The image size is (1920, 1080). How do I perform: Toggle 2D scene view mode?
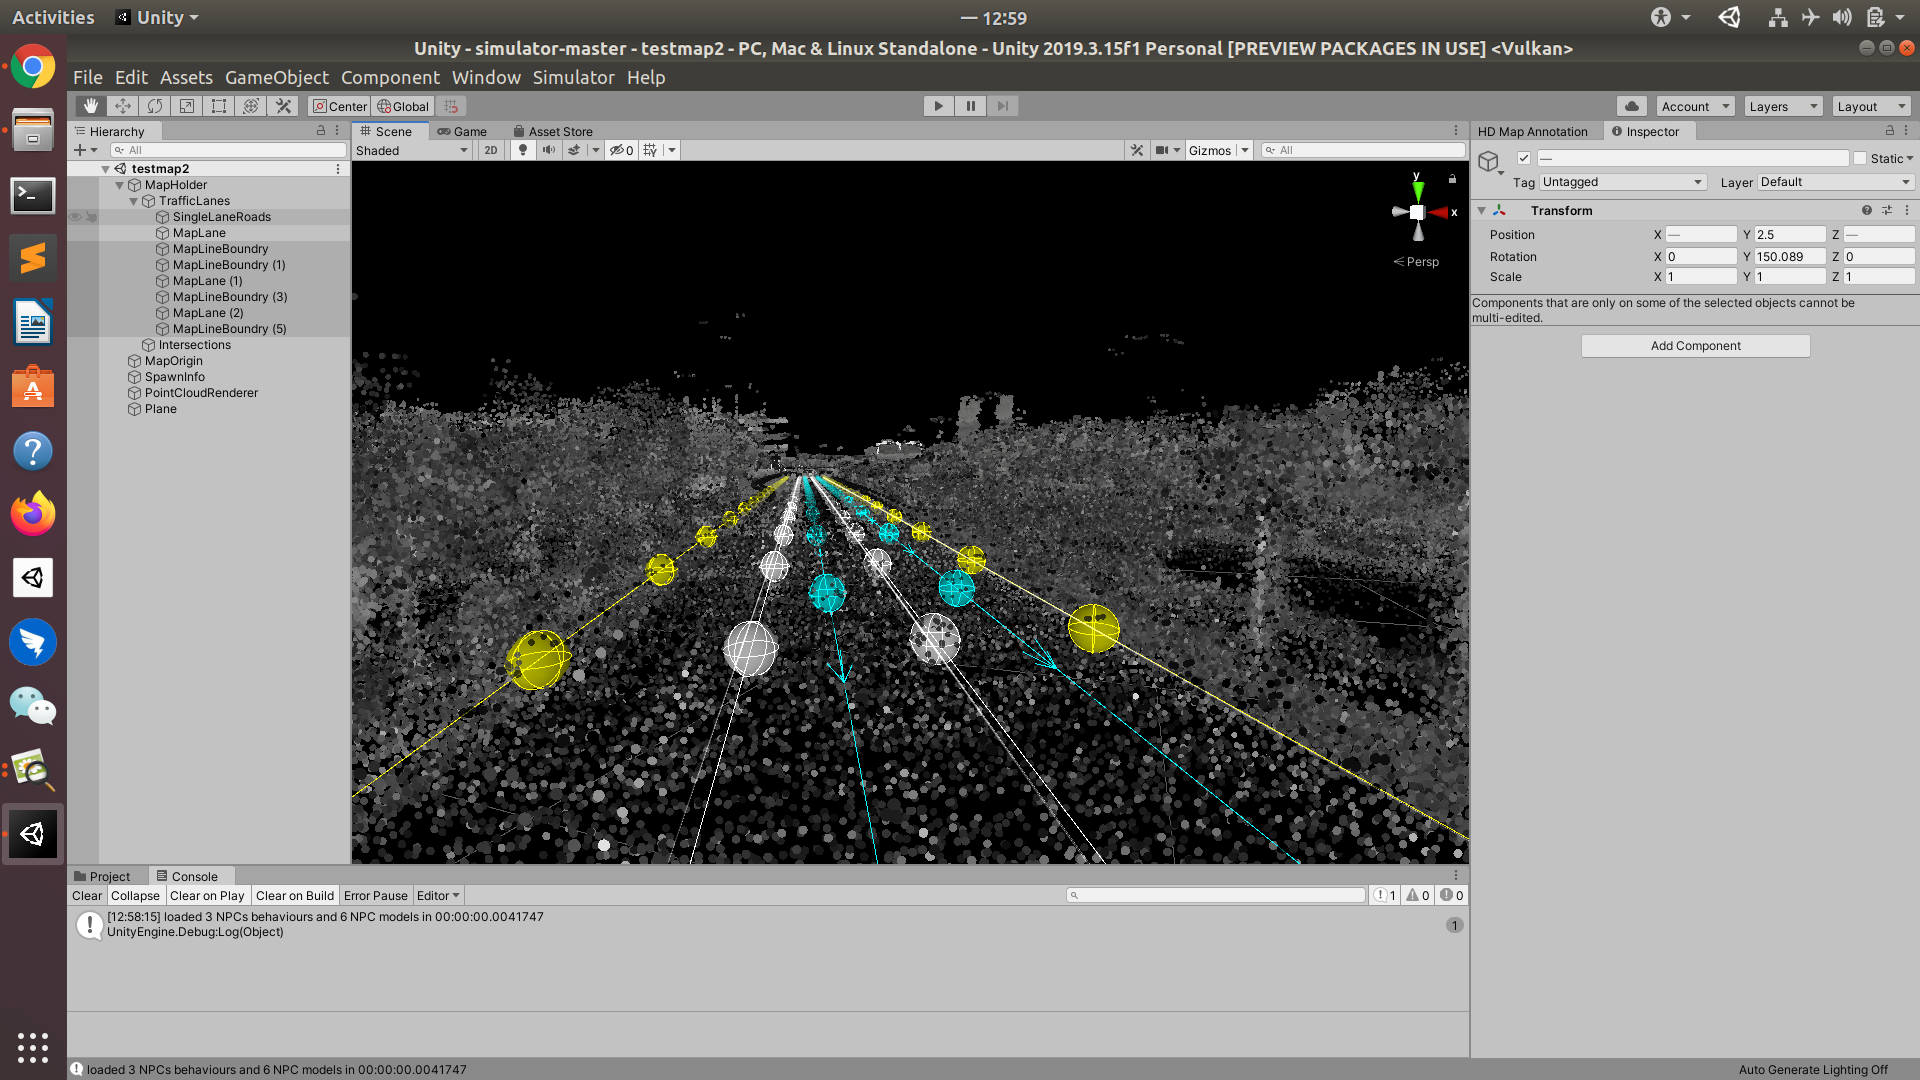click(490, 150)
